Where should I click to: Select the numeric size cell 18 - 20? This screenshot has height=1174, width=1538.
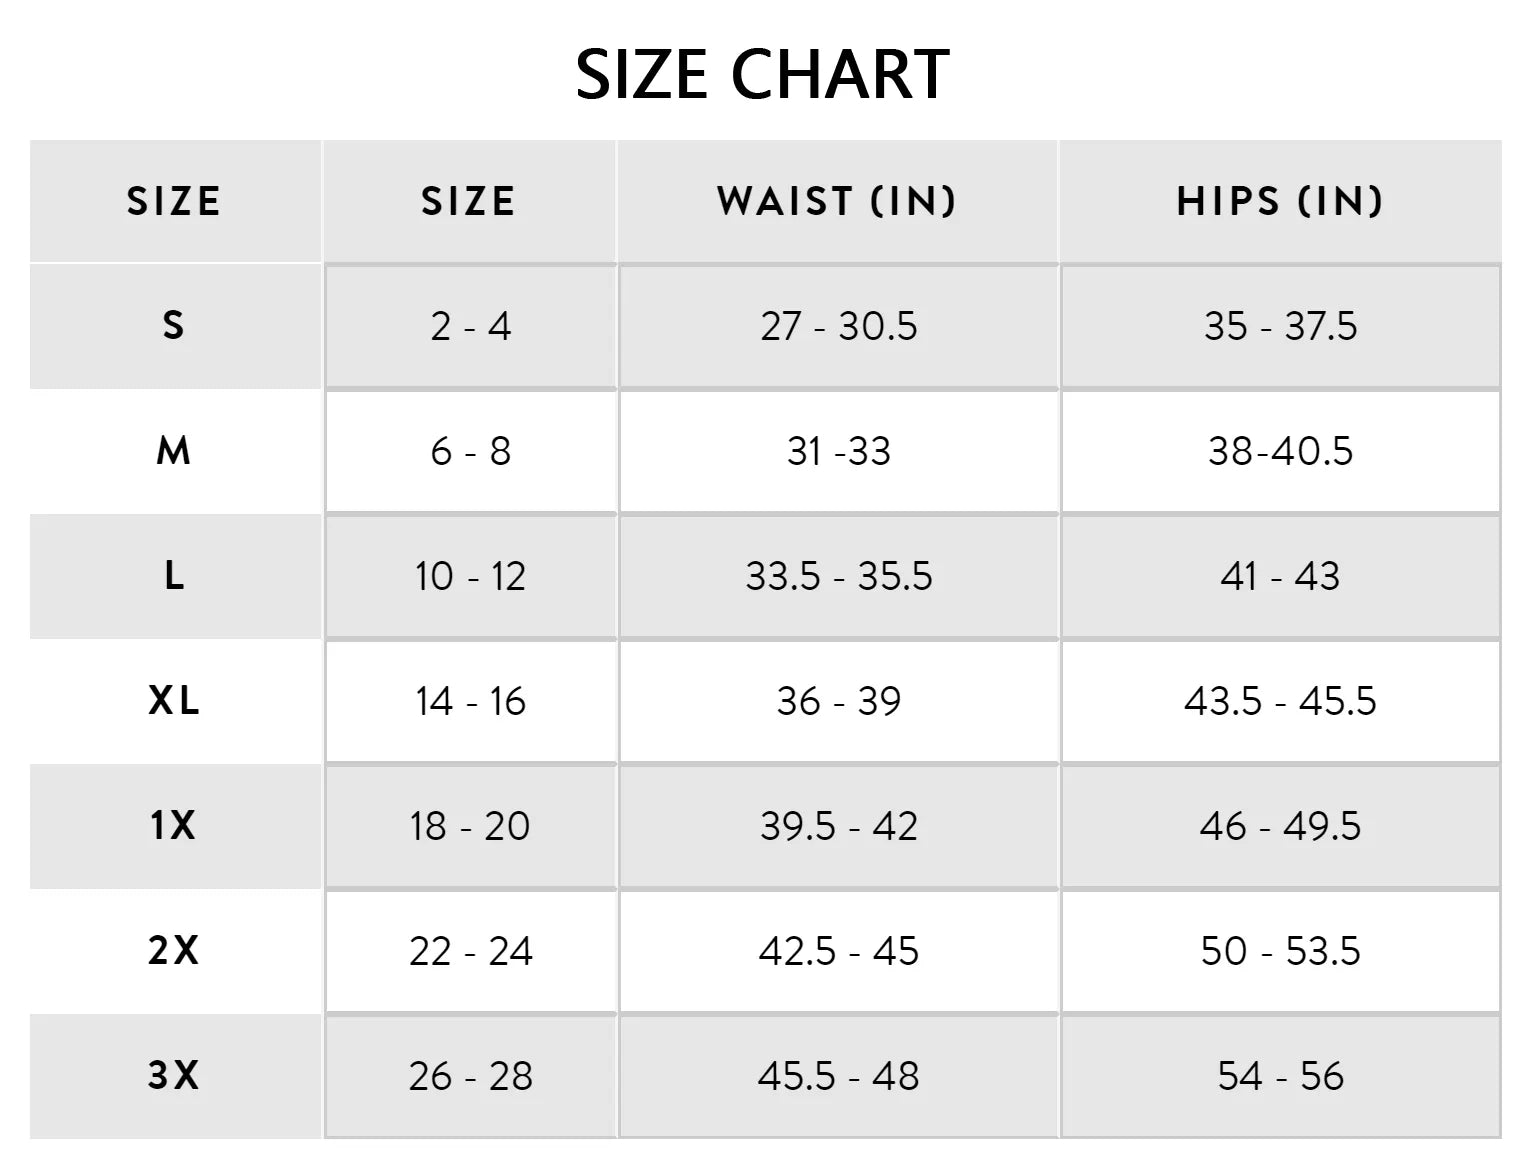(470, 826)
